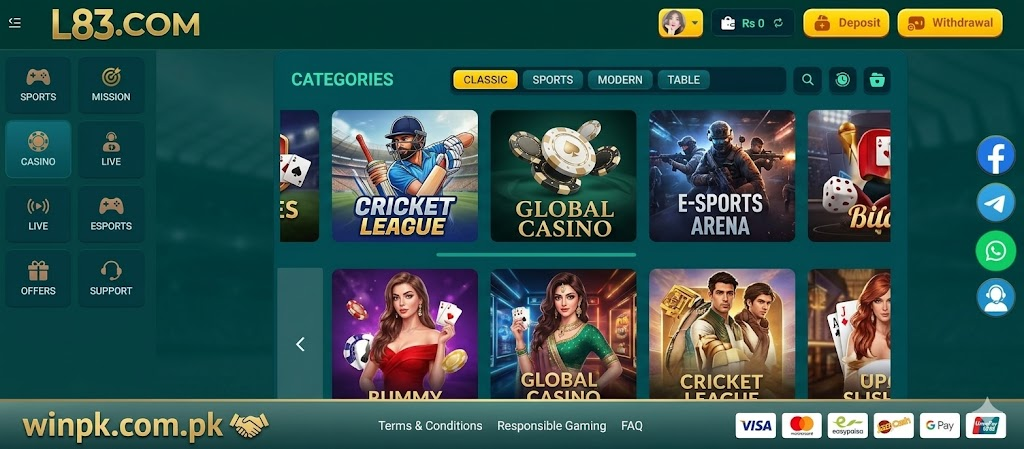This screenshot has height=449, width=1024.
Task: Open the search icon in Categories bar
Action: click(808, 80)
